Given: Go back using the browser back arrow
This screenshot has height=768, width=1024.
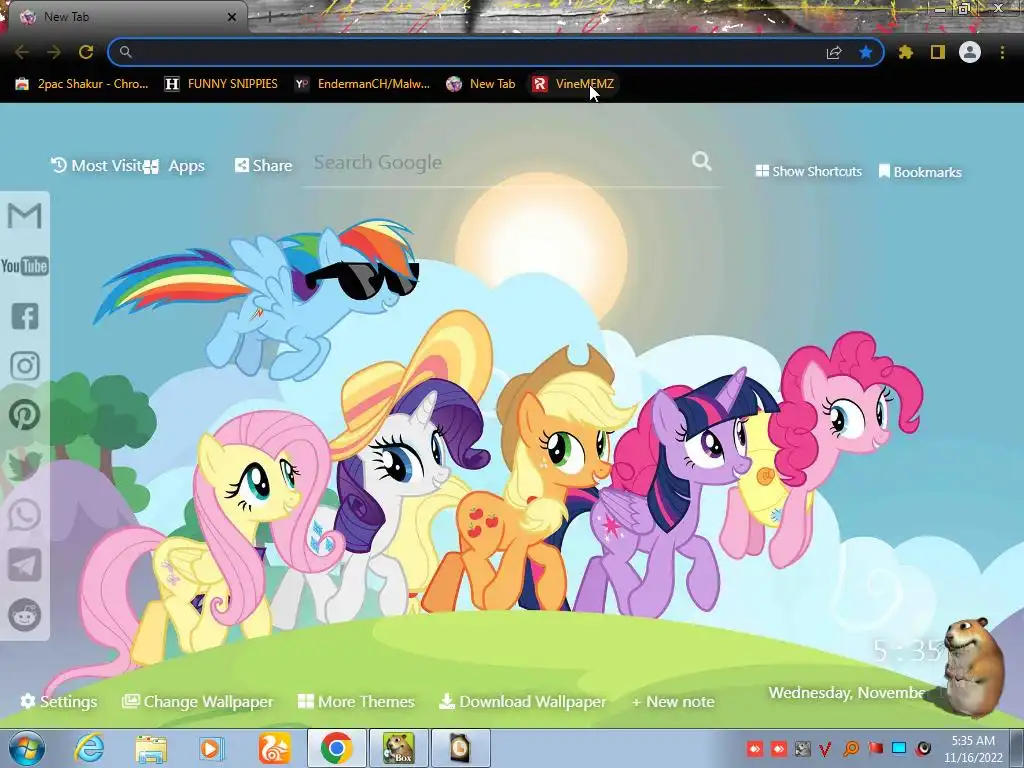Looking at the screenshot, I should (22, 52).
